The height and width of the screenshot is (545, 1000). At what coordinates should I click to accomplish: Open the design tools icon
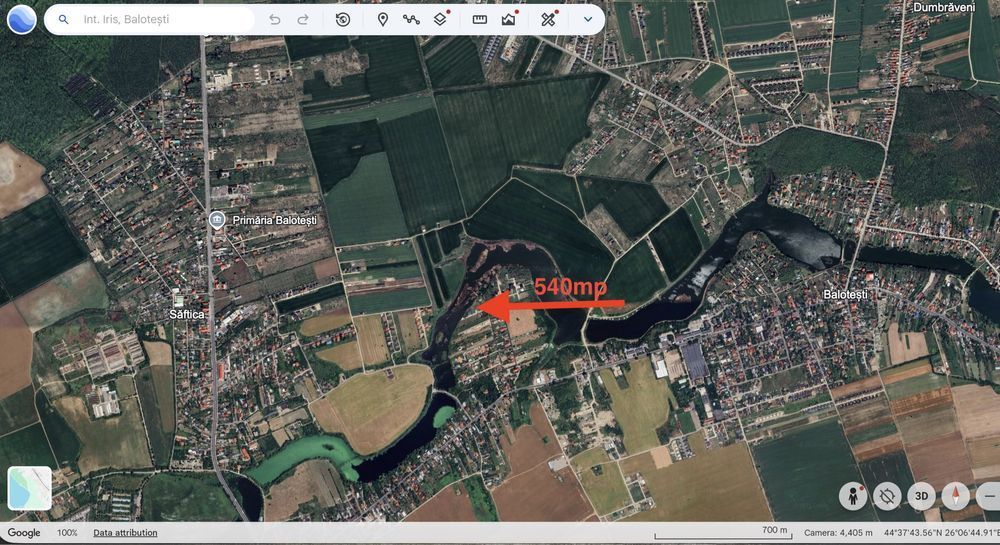point(548,19)
